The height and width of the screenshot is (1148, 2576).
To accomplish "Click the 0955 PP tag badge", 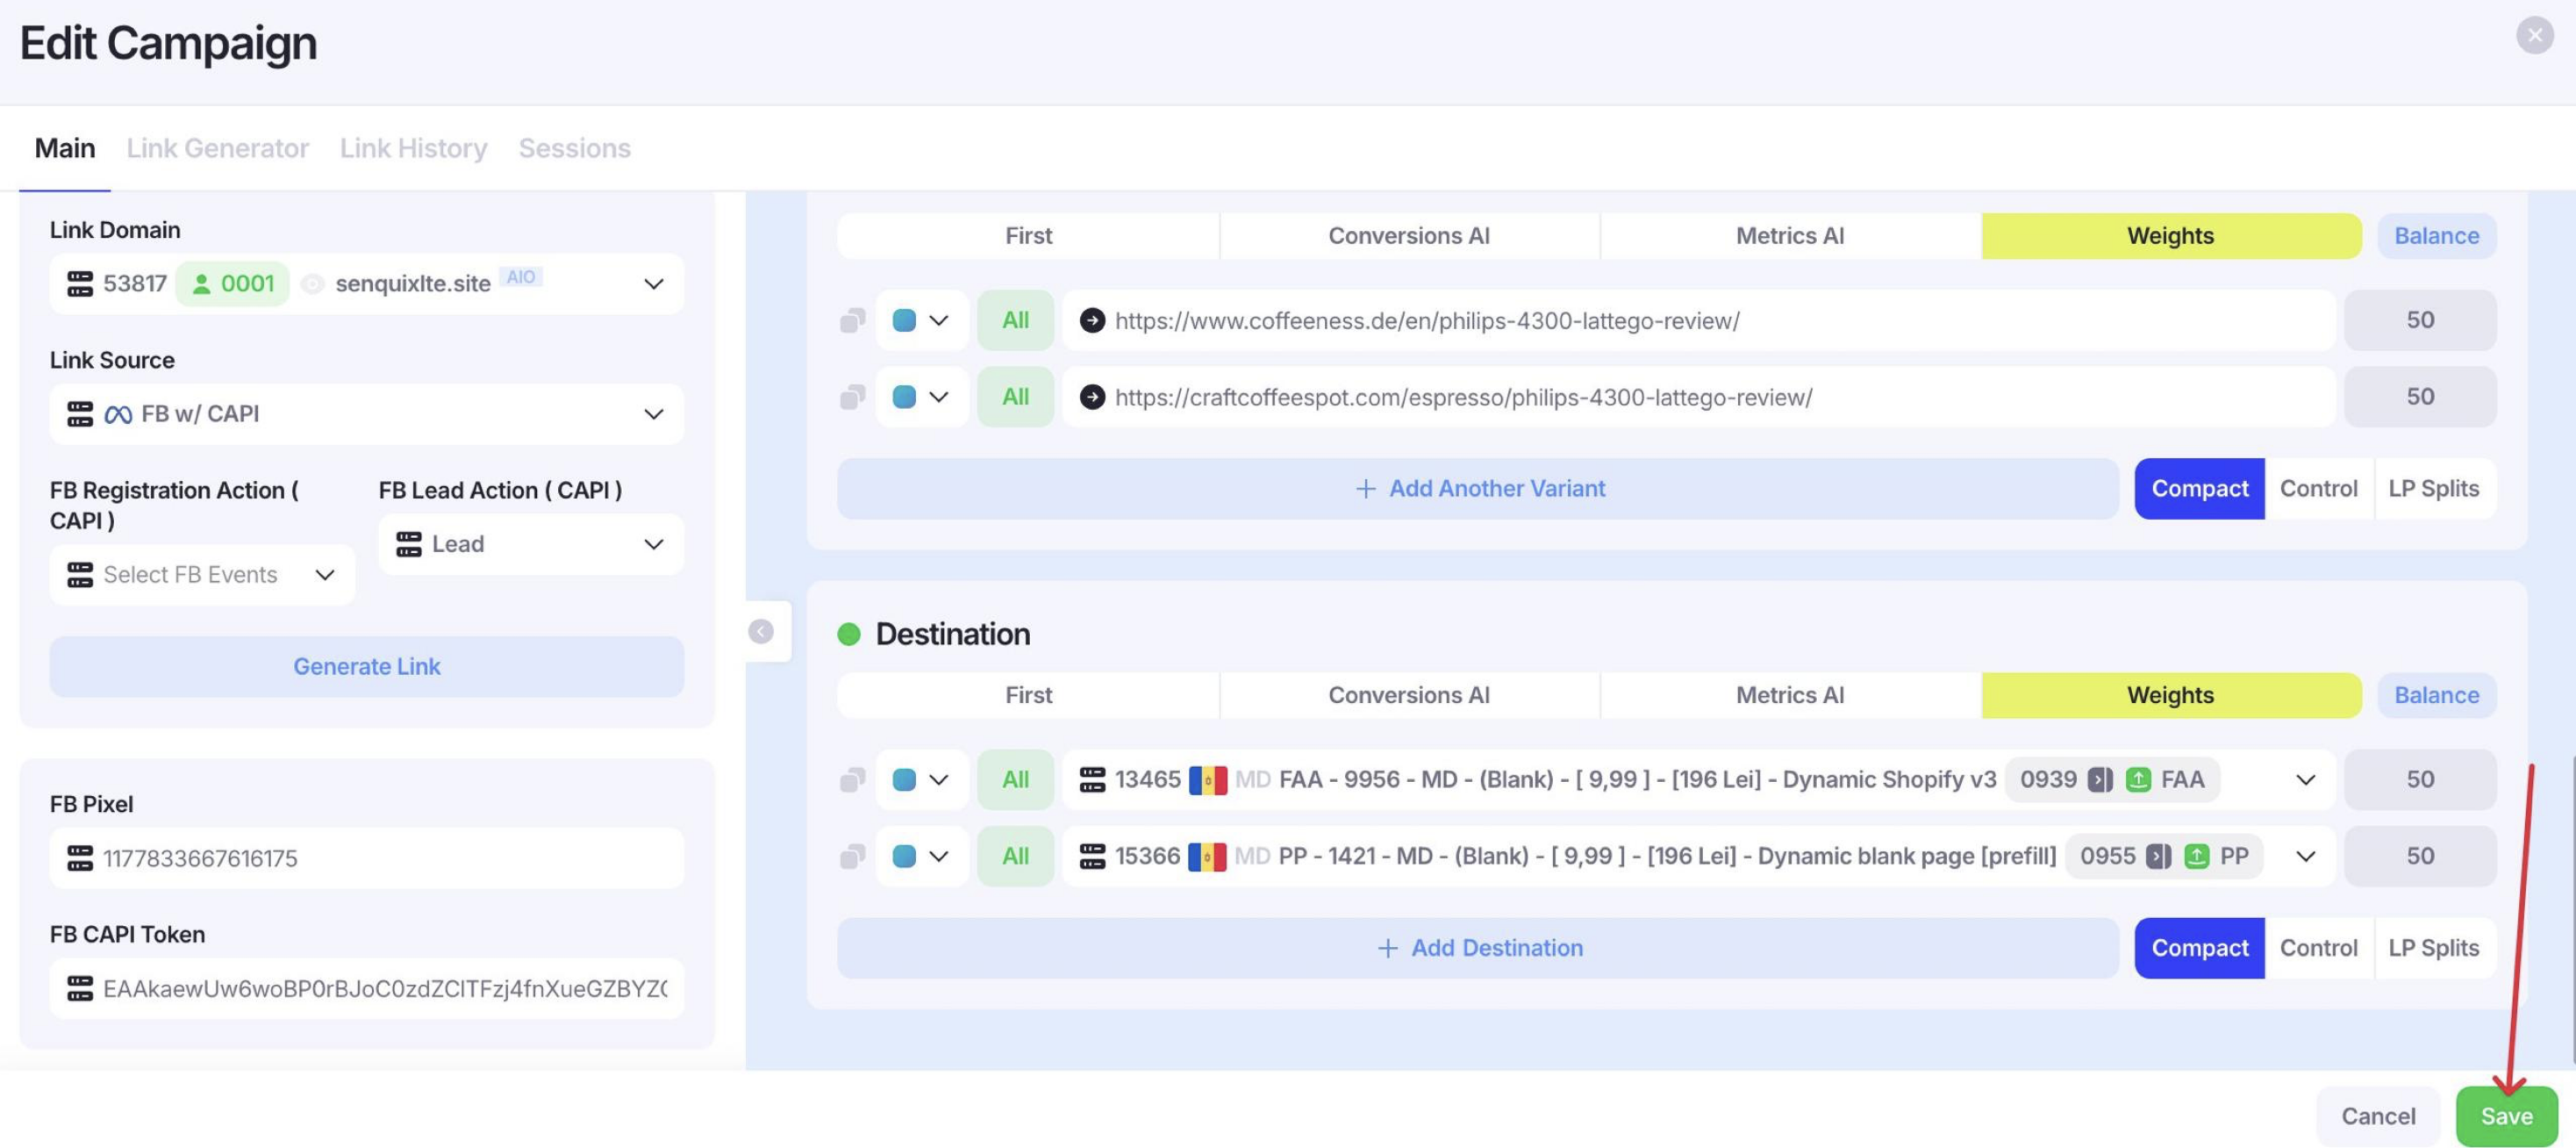I will point(2164,857).
